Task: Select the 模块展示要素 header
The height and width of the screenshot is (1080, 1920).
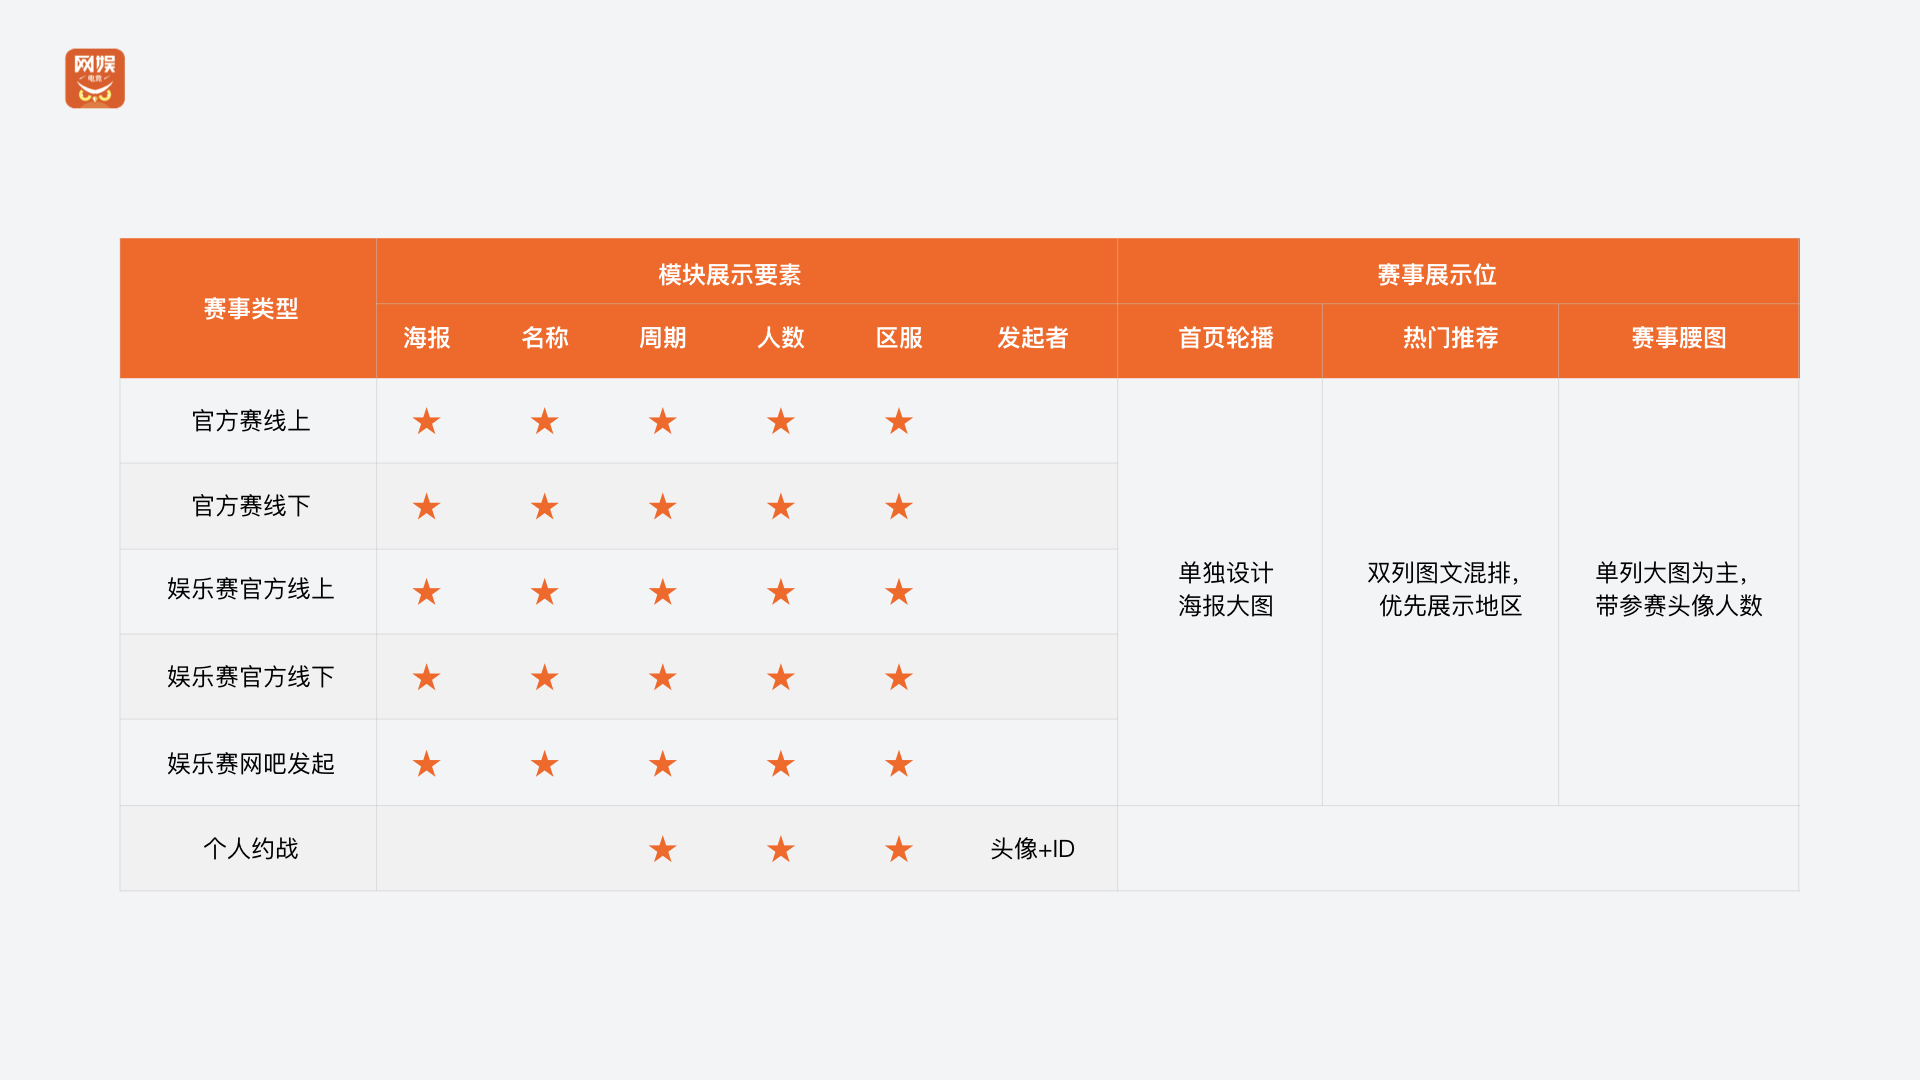Action: (729, 275)
